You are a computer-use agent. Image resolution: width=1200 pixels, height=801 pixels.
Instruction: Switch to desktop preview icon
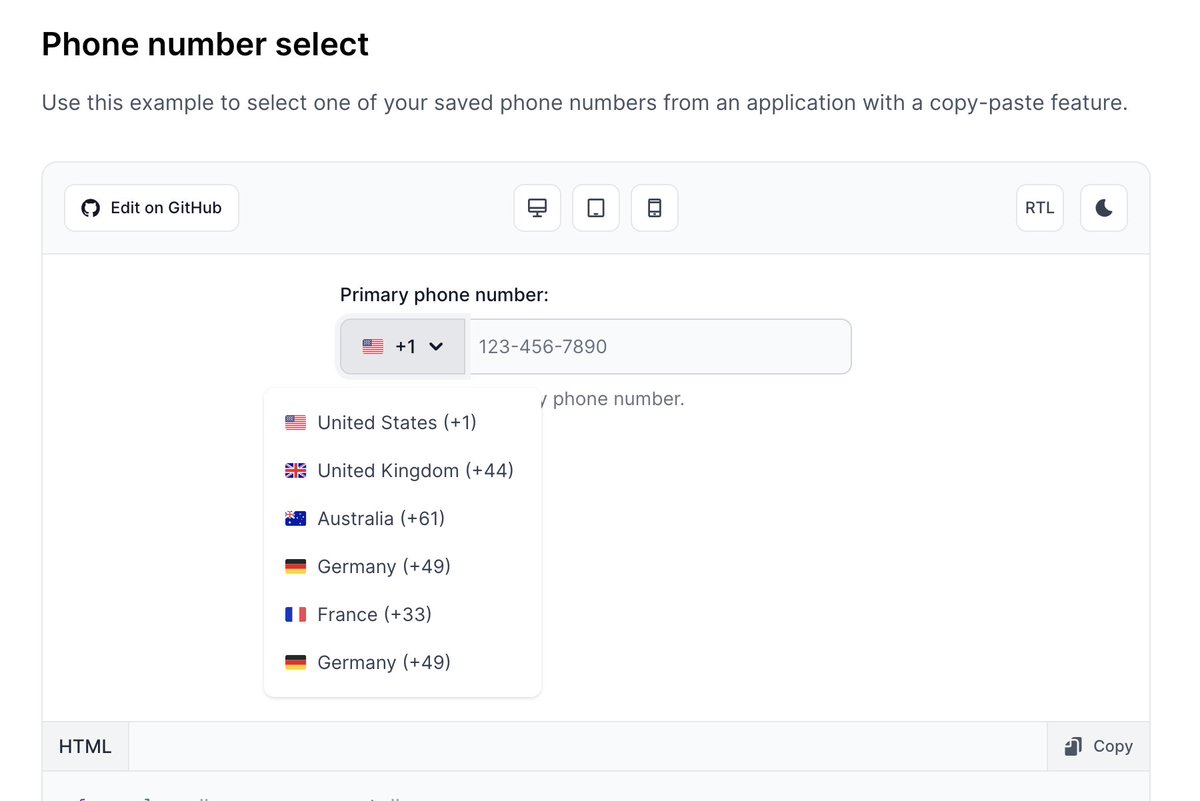click(537, 208)
